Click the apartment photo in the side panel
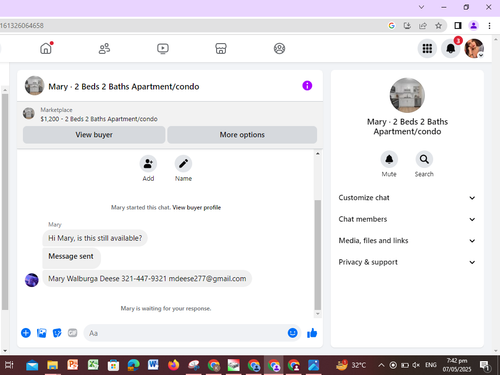Image resolution: width=500 pixels, height=375 pixels. point(407,95)
